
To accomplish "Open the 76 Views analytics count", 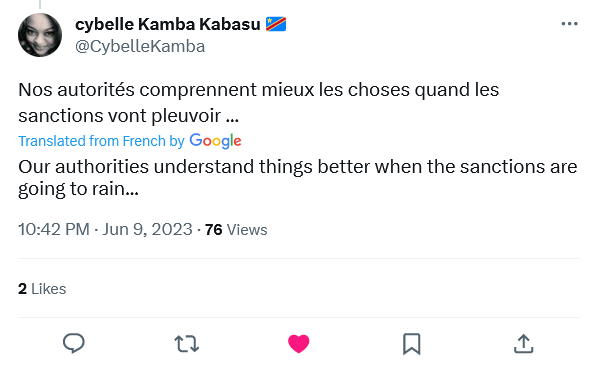I will 236,230.
